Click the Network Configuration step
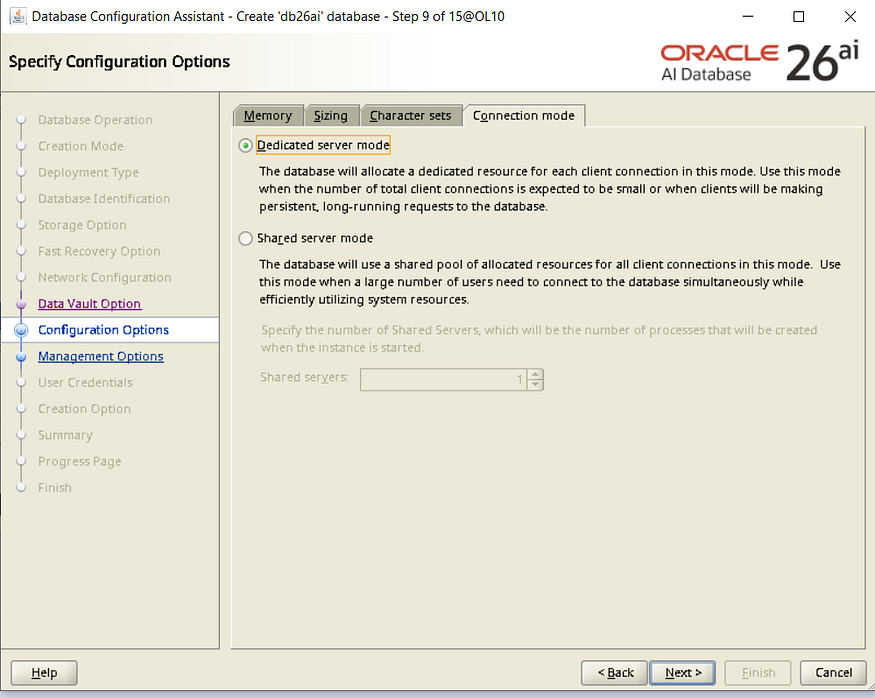This screenshot has height=698, width=875. (x=104, y=277)
